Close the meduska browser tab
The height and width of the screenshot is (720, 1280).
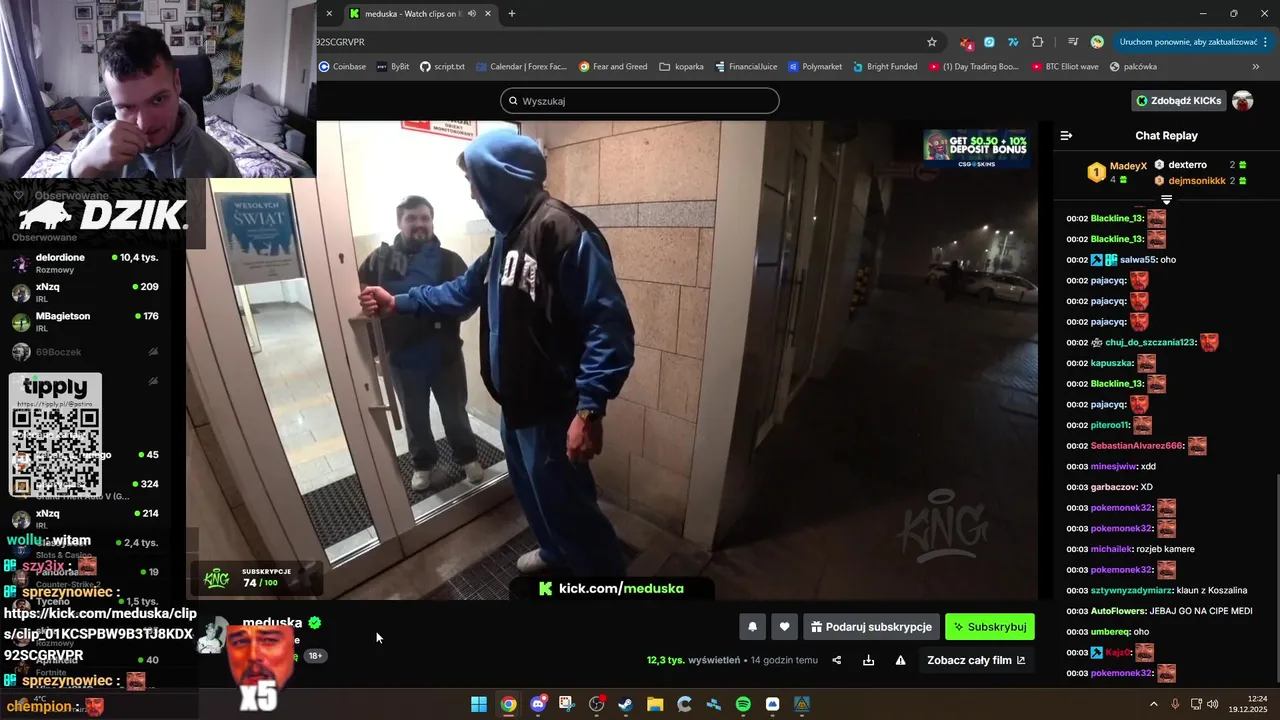point(487,14)
